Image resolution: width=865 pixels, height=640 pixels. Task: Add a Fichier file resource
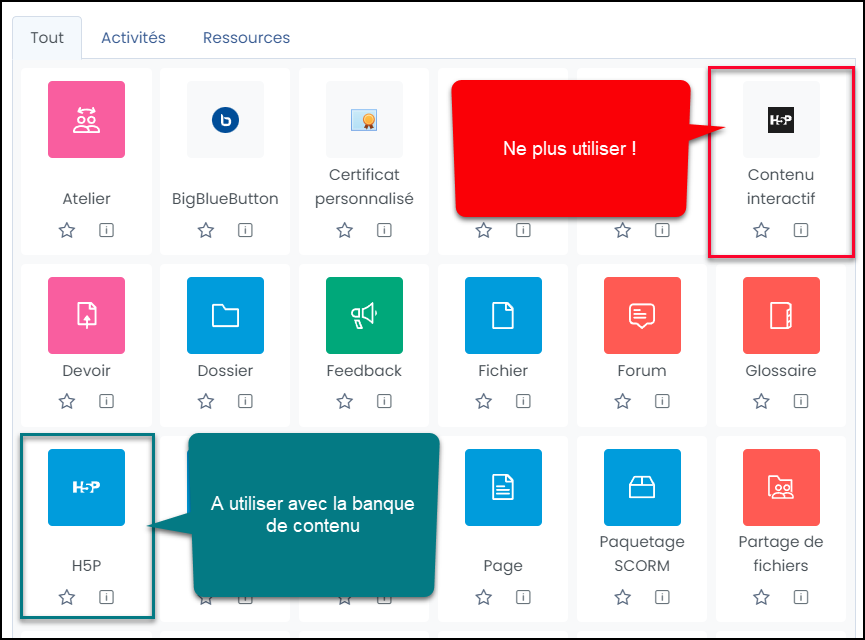(504, 316)
